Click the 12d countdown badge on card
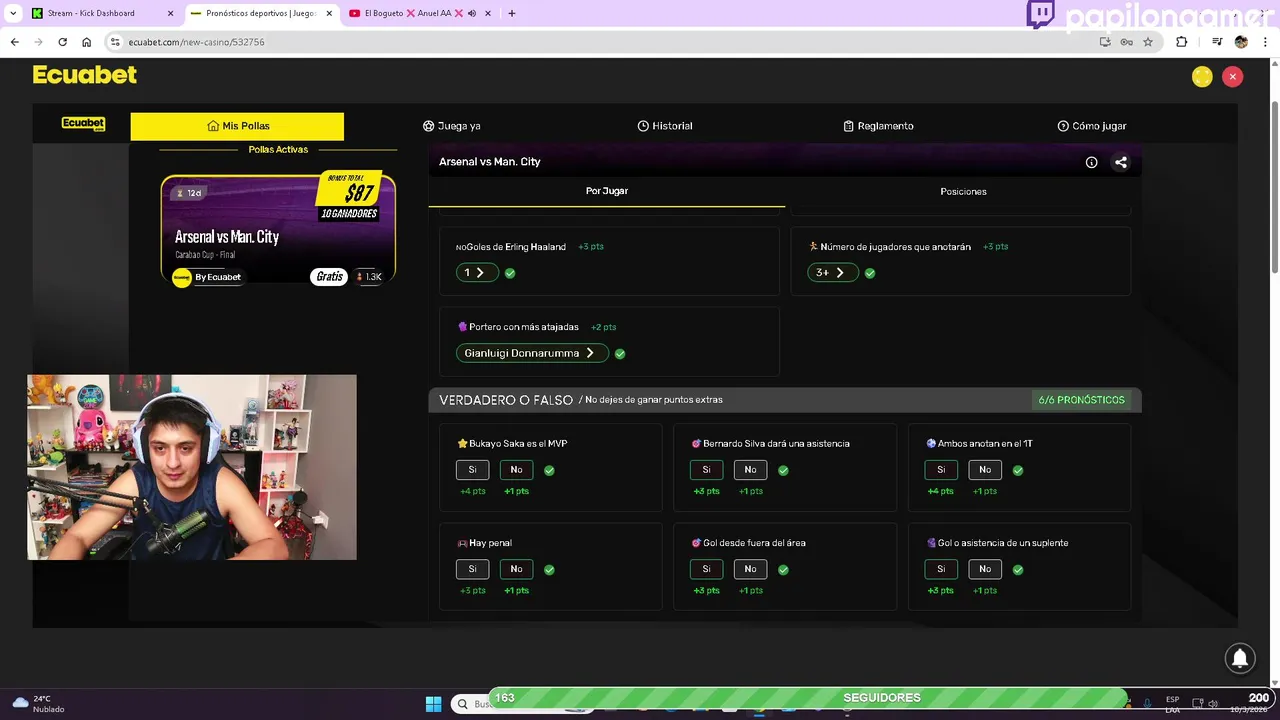Viewport: 1280px width, 720px height. [188, 193]
